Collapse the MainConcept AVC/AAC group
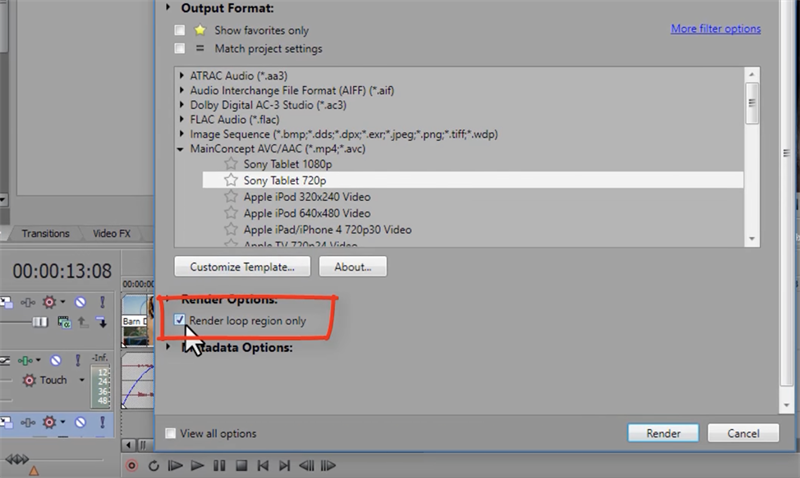Viewport: 800px width, 478px height. click(x=181, y=149)
